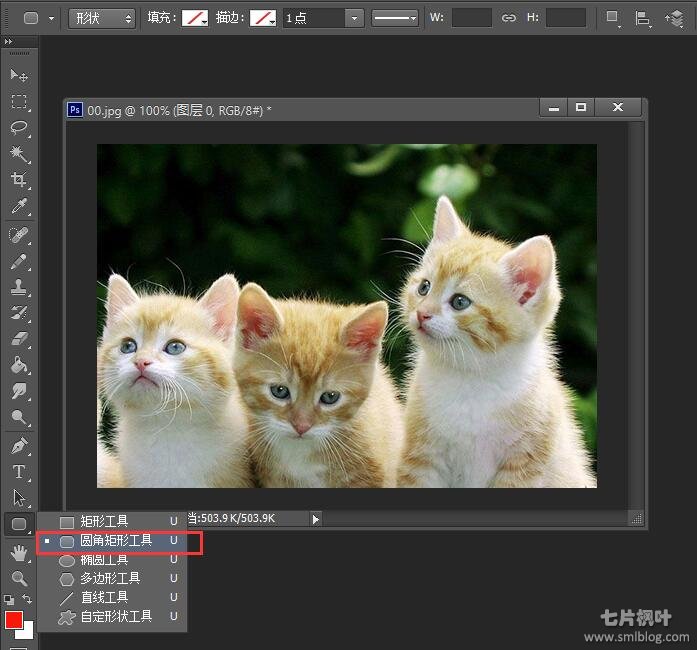Screen dimensions: 697x650
Task: Click the W width input field
Action: tap(471, 18)
